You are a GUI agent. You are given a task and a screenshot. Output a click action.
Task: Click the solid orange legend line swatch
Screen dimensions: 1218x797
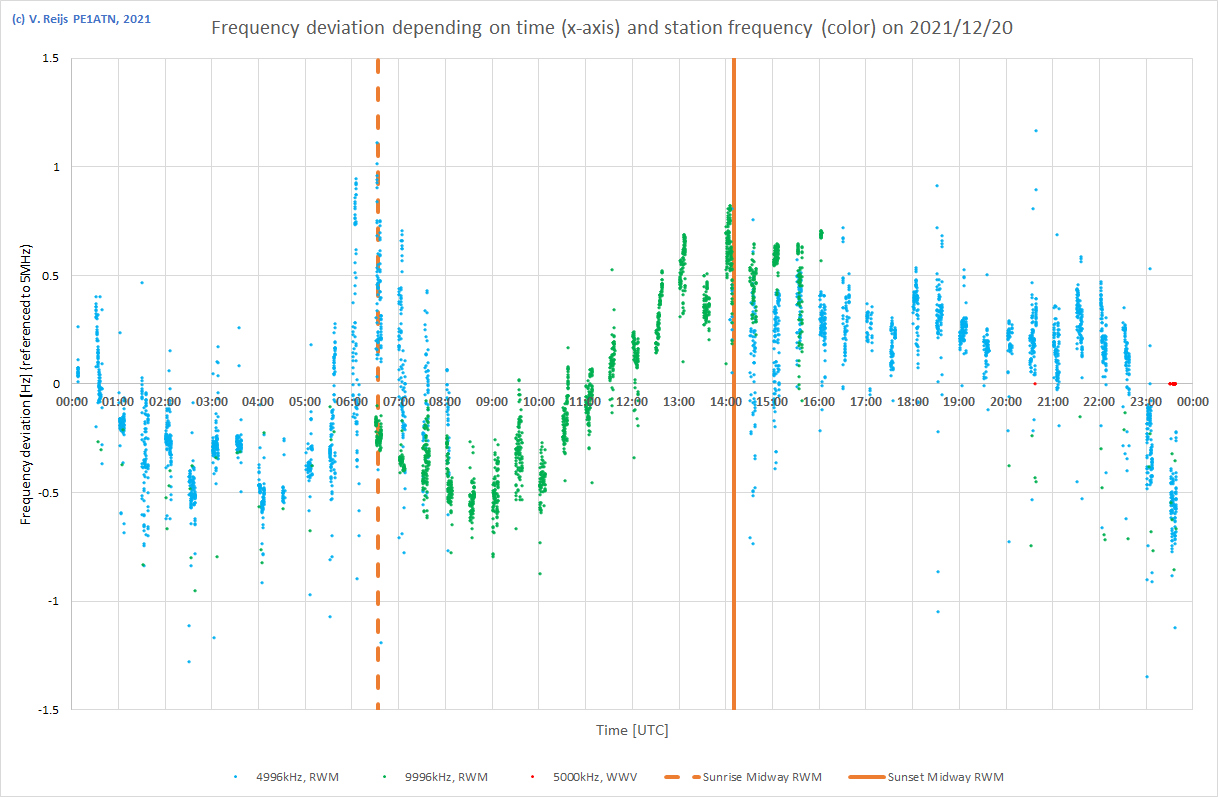pos(865,777)
